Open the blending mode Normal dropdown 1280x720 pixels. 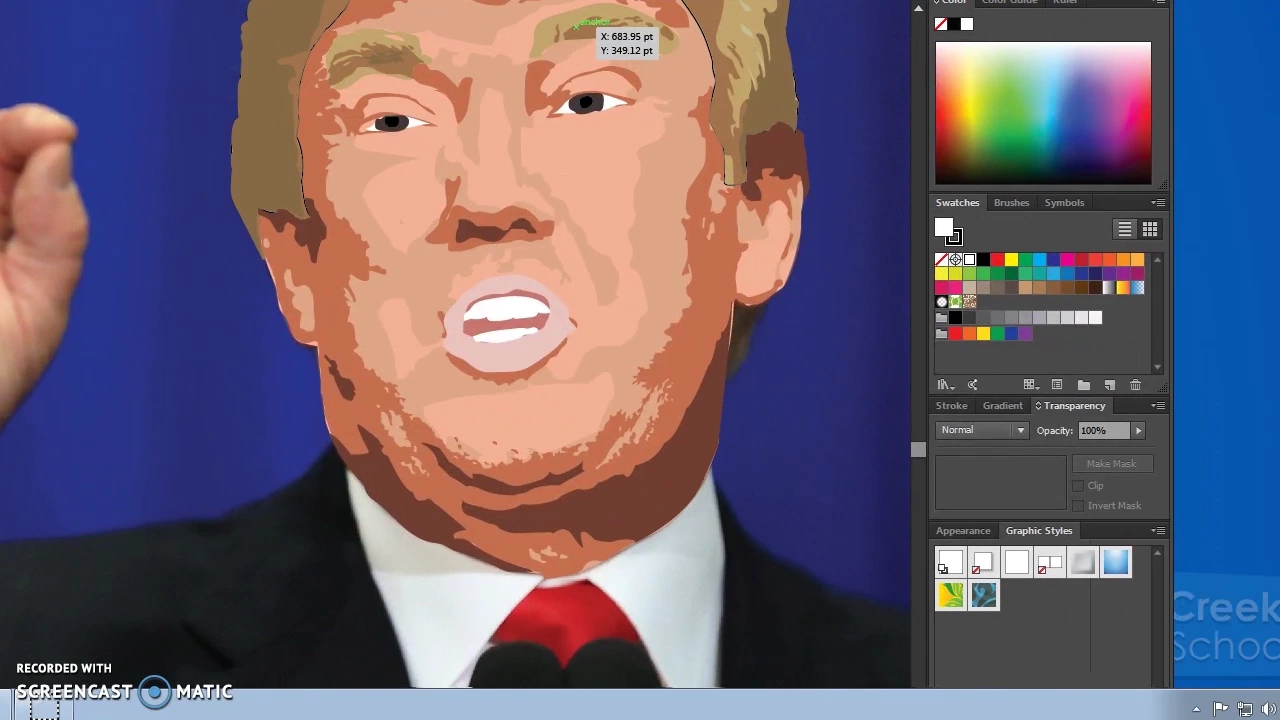coord(982,430)
